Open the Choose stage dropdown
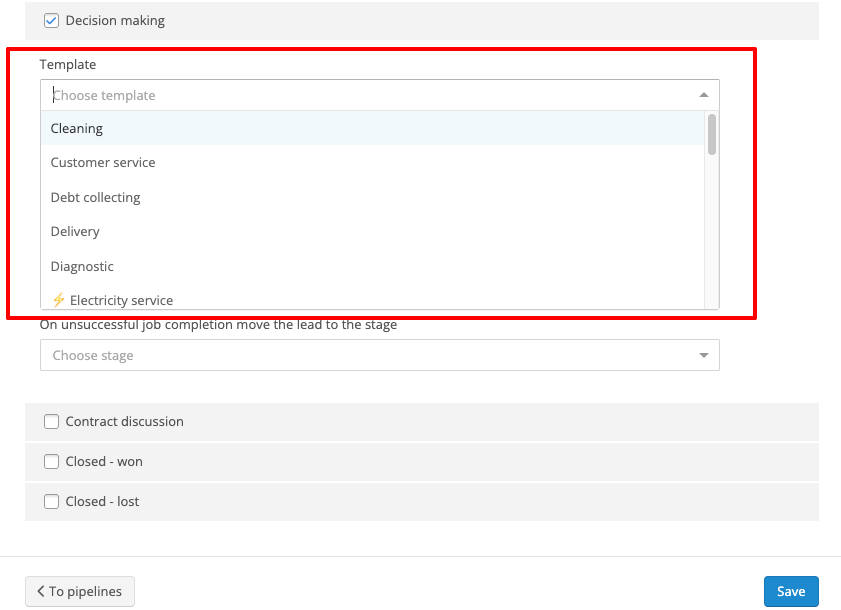 tap(380, 355)
